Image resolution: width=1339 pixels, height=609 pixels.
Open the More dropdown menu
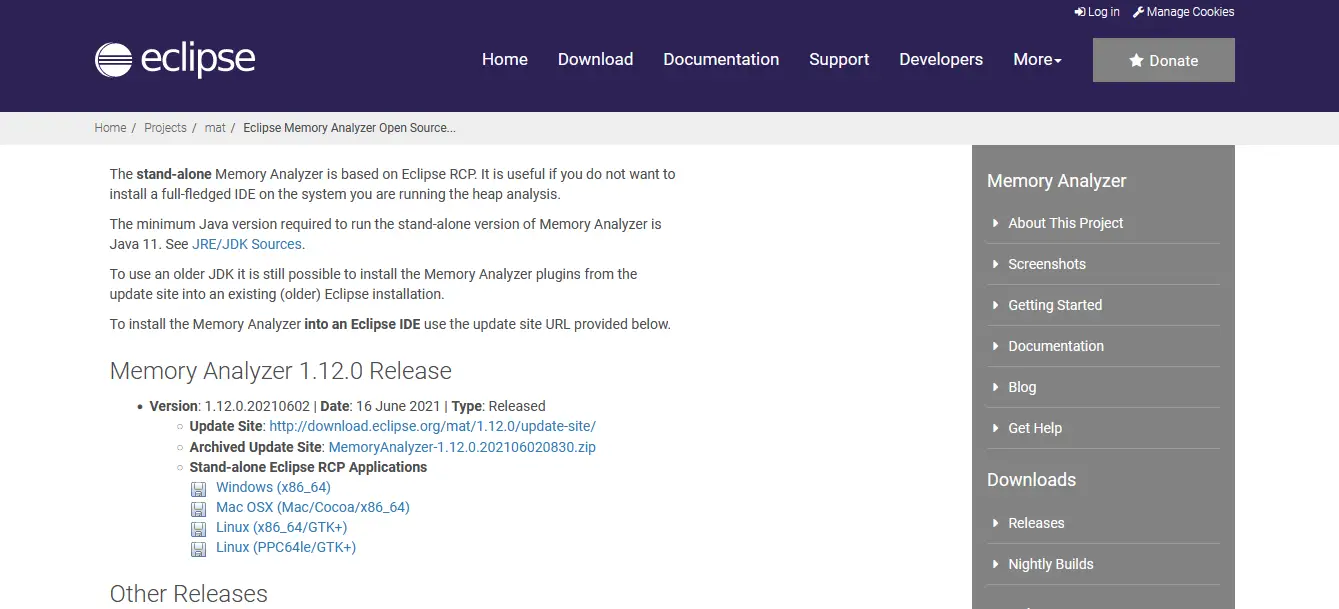tap(1037, 60)
